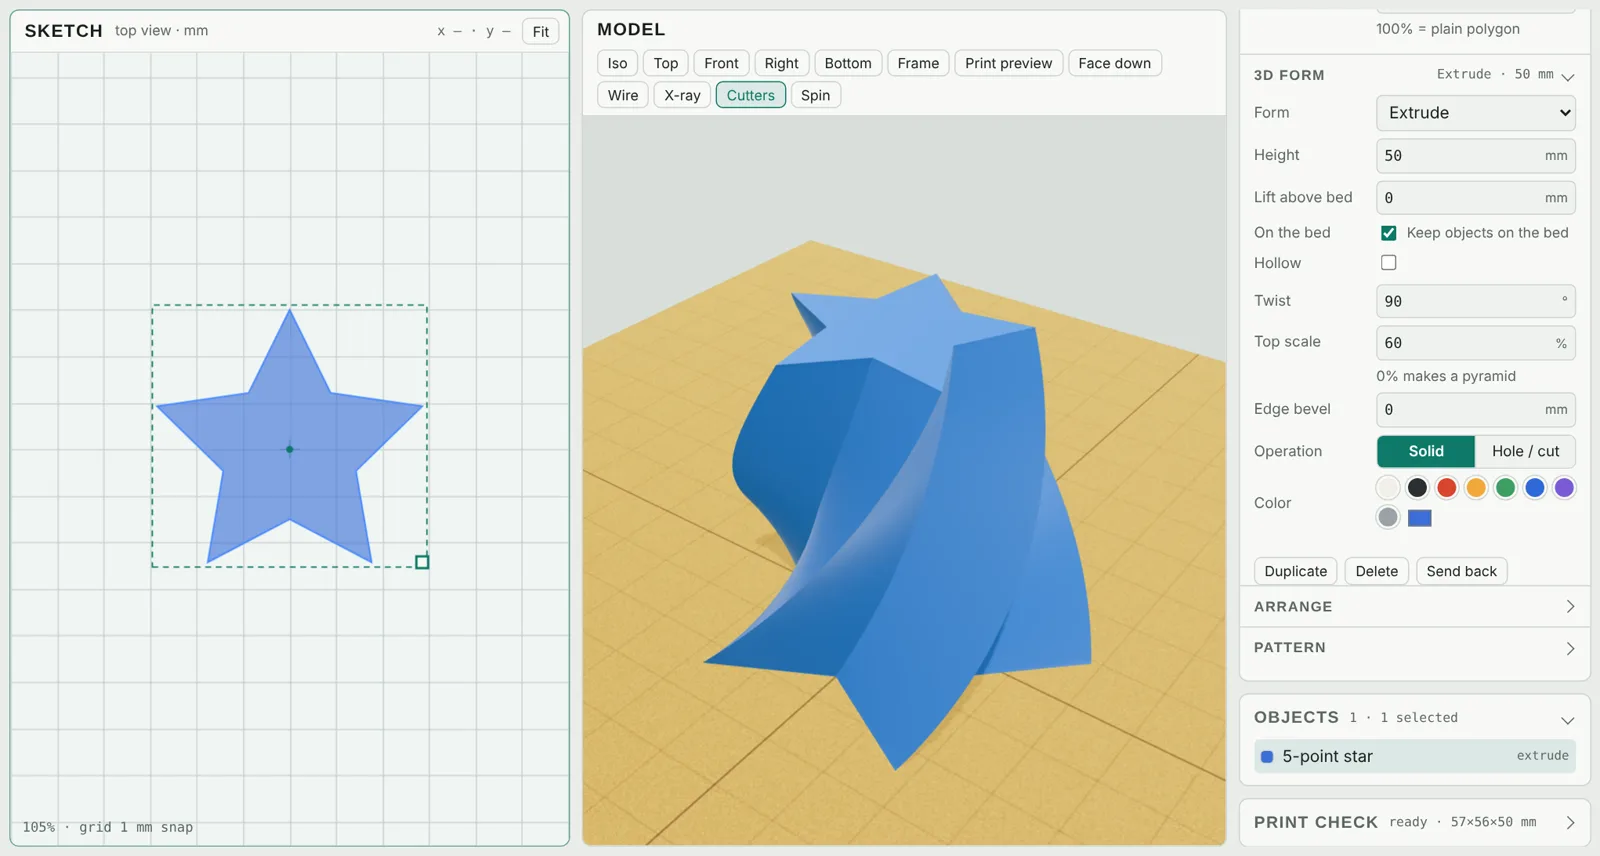Click the Face down button

pyautogui.click(x=1114, y=63)
